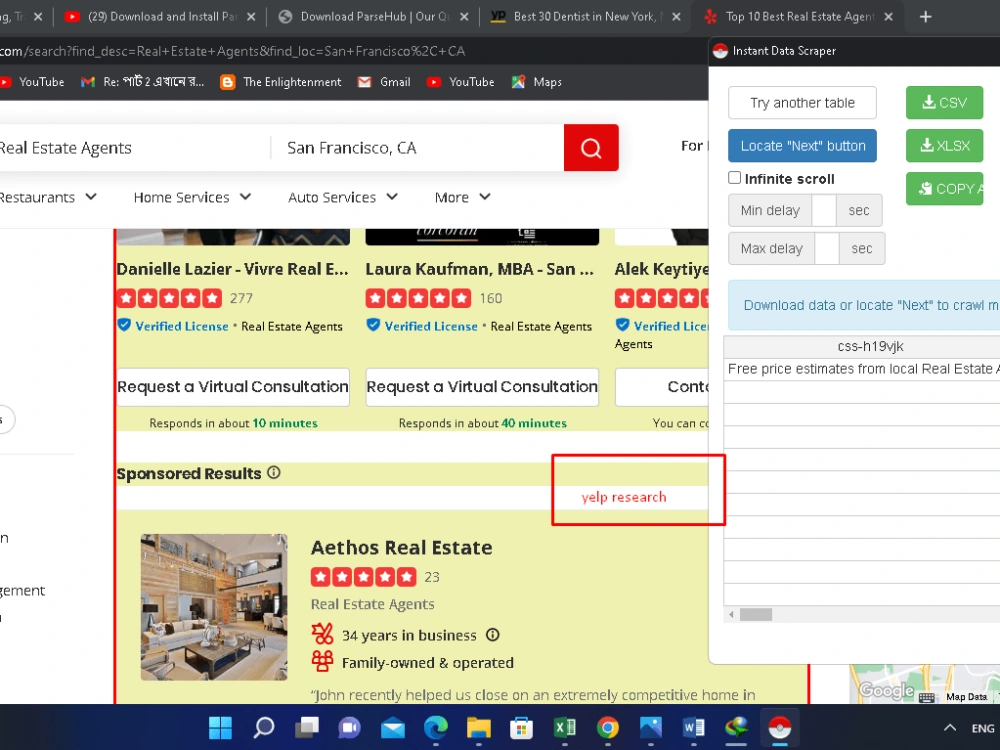The height and width of the screenshot is (750, 1000).
Task: Open The Enlightenment bookmark
Action: 281,82
